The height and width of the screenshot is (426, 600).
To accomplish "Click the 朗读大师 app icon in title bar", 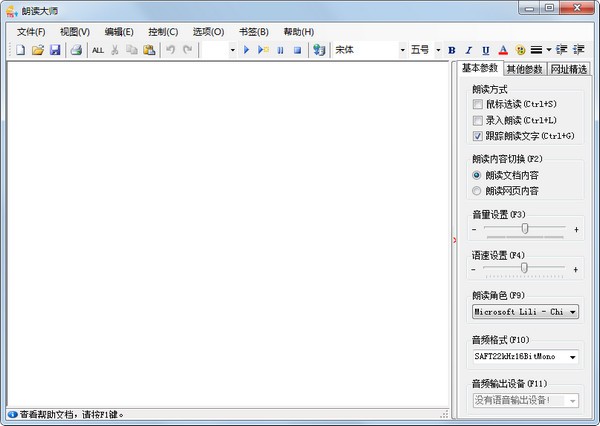I will pos(12,11).
